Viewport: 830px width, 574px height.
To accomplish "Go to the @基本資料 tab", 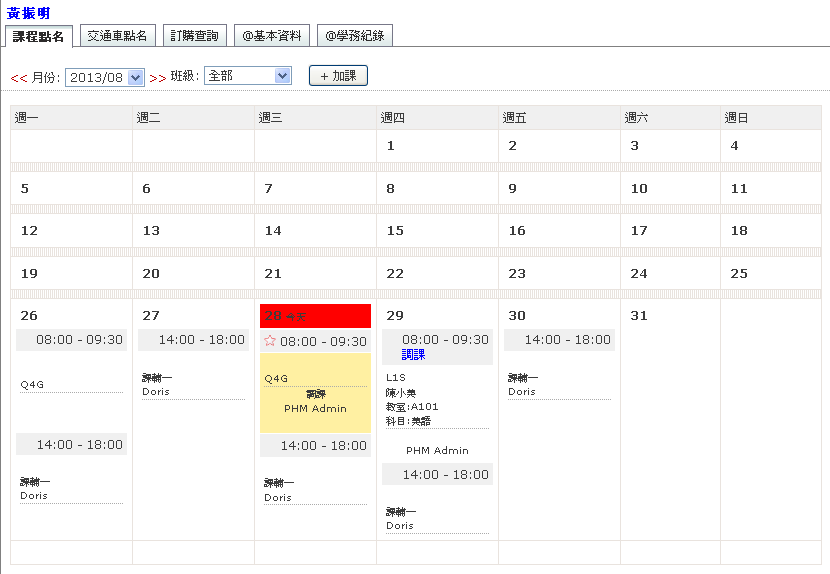I will click(x=272, y=35).
